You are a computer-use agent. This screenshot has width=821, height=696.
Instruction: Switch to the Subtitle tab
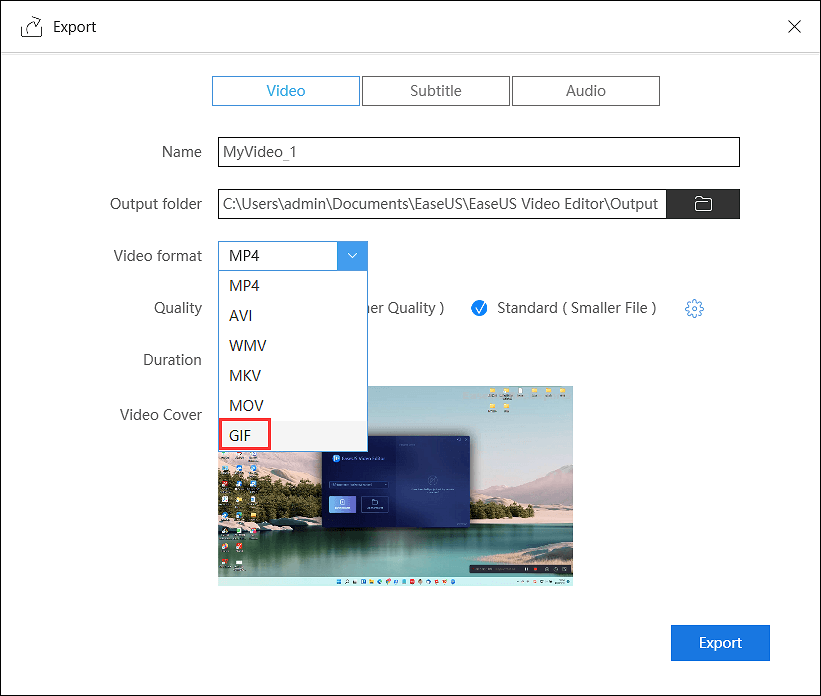point(436,91)
